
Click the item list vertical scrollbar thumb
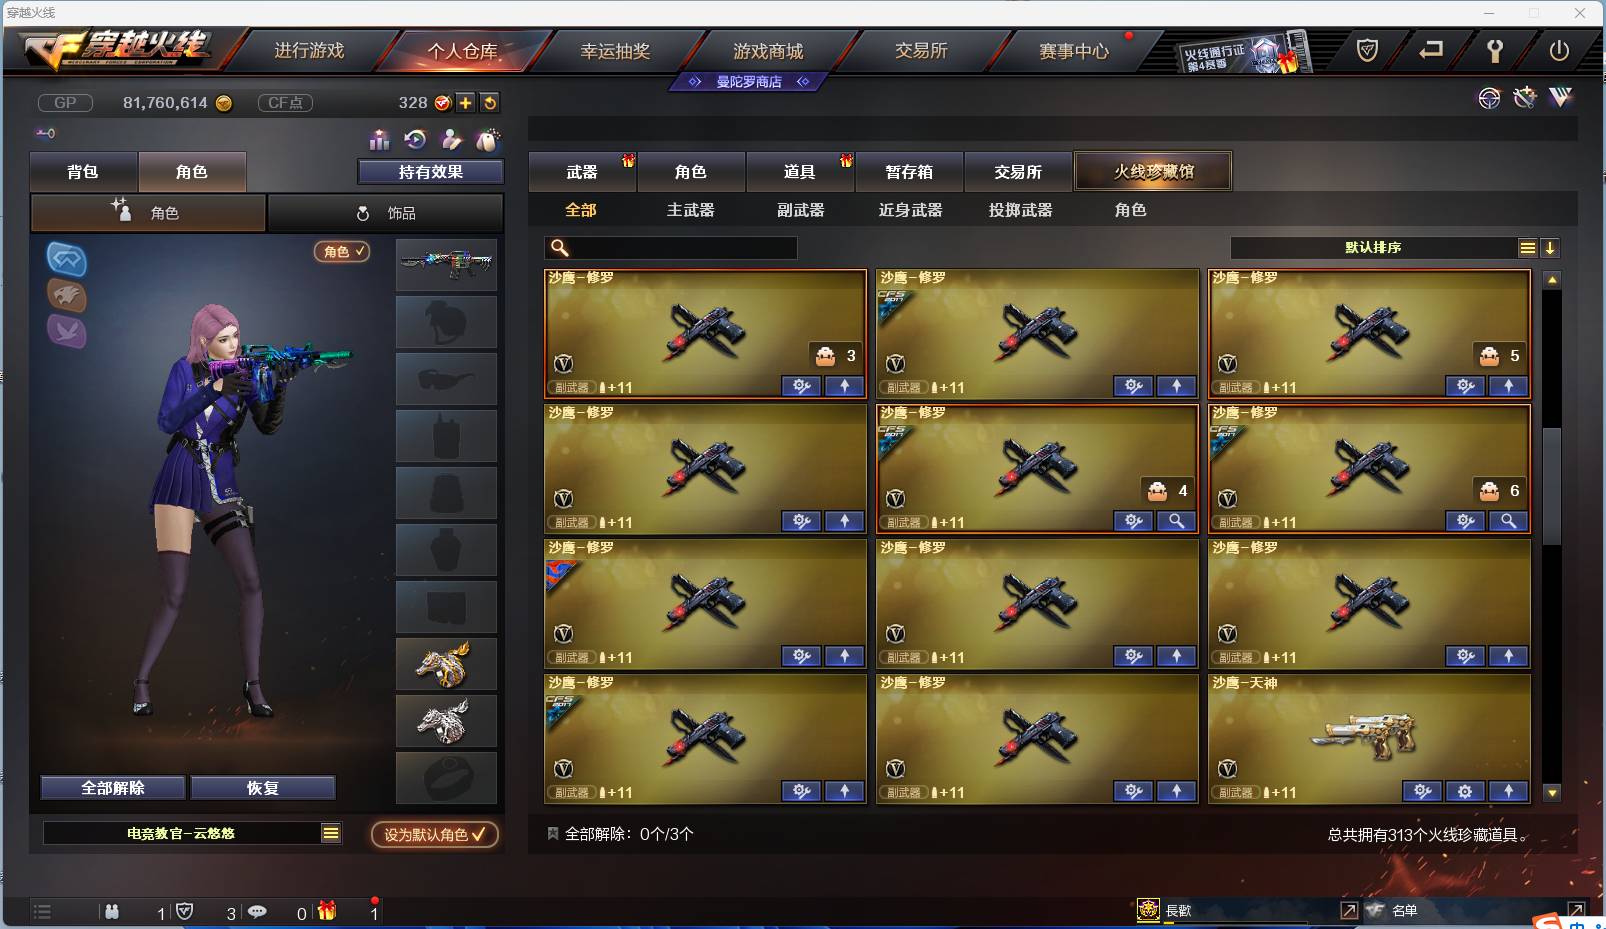(1552, 485)
